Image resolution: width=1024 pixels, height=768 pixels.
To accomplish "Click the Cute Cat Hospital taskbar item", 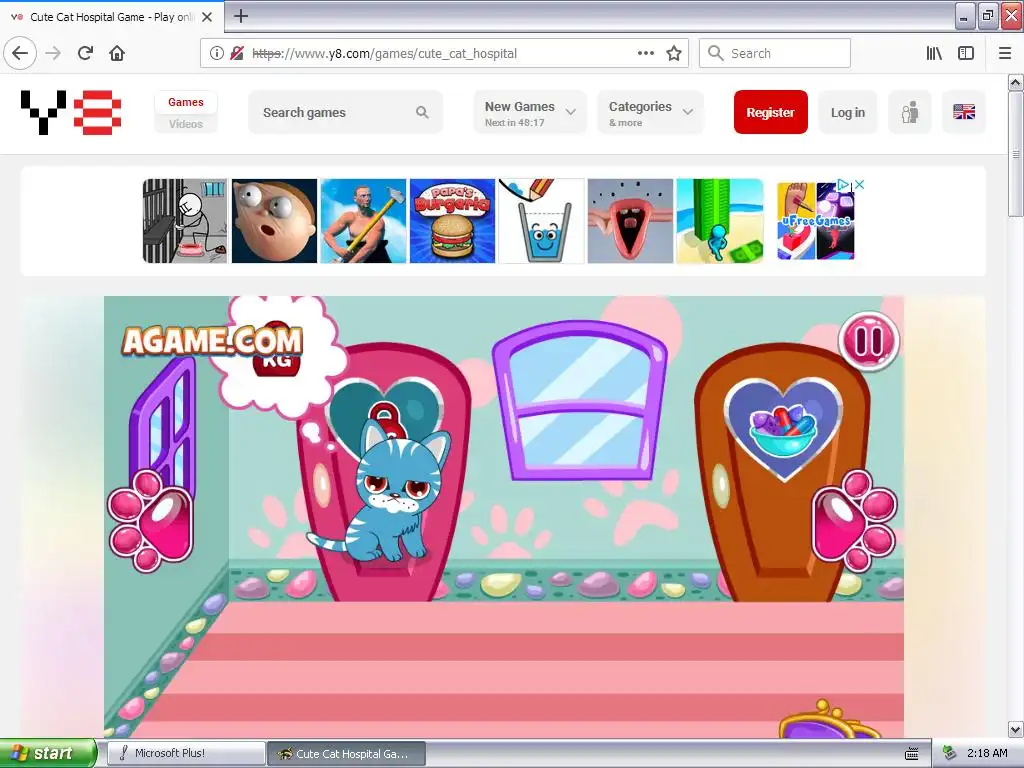I will coord(347,753).
